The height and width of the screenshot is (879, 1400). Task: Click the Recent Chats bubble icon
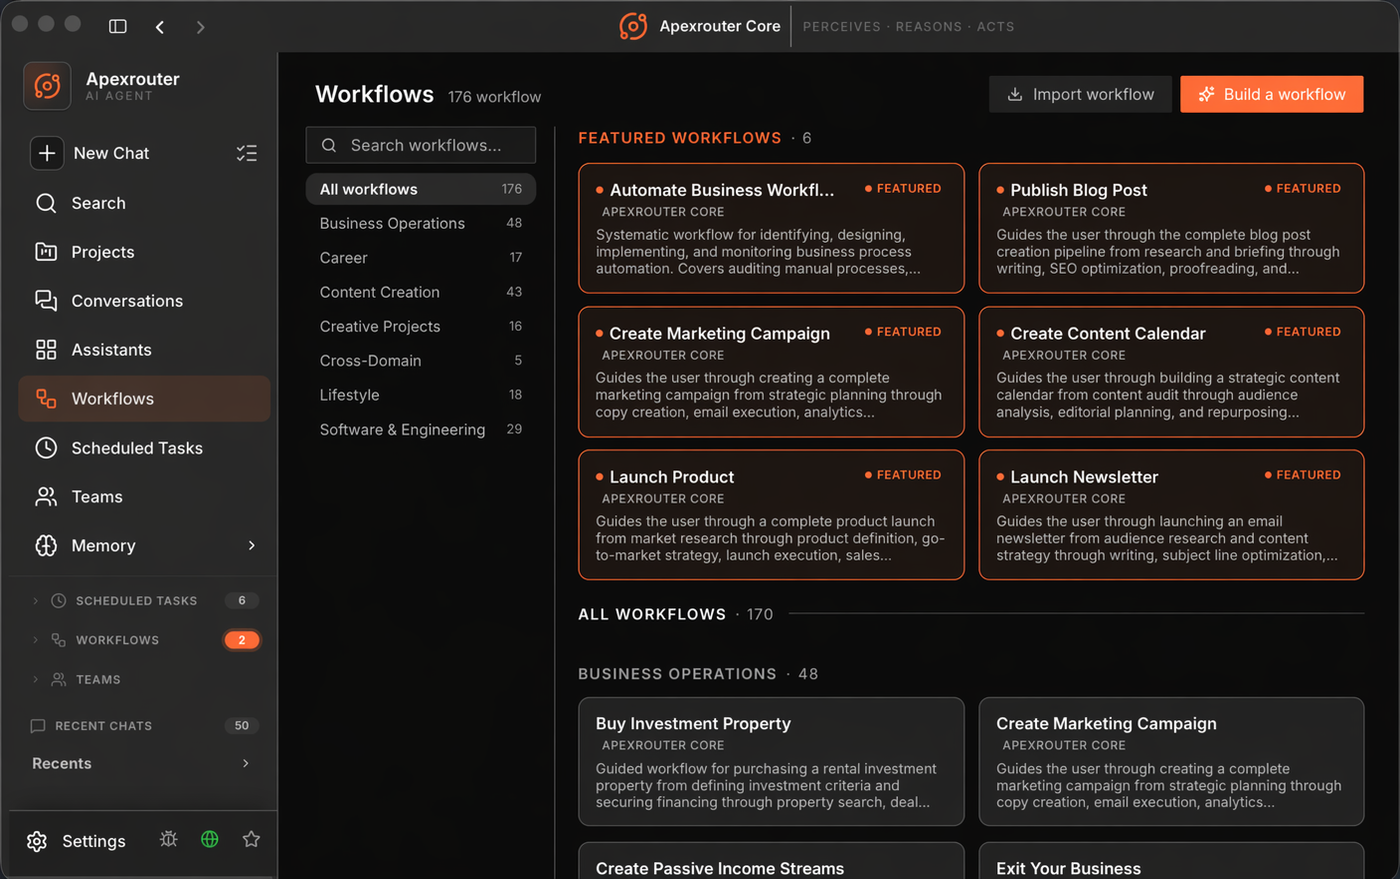click(x=38, y=726)
